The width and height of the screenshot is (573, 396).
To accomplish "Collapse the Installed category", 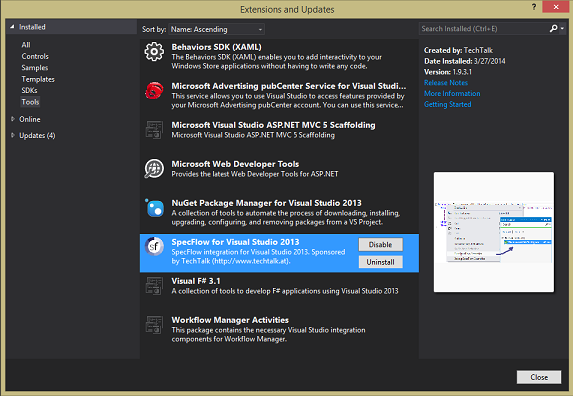I will (x=12, y=27).
